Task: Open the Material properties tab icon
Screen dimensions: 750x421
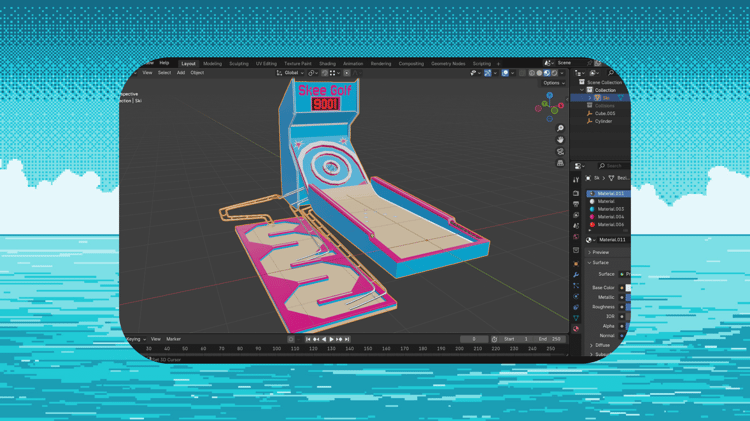Action: [x=576, y=328]
